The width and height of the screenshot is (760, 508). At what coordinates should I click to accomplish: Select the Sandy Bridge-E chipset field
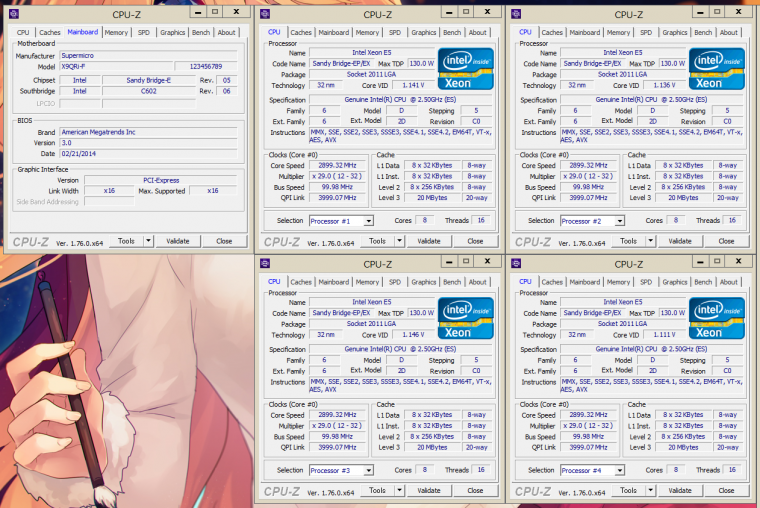pos(149,80)
